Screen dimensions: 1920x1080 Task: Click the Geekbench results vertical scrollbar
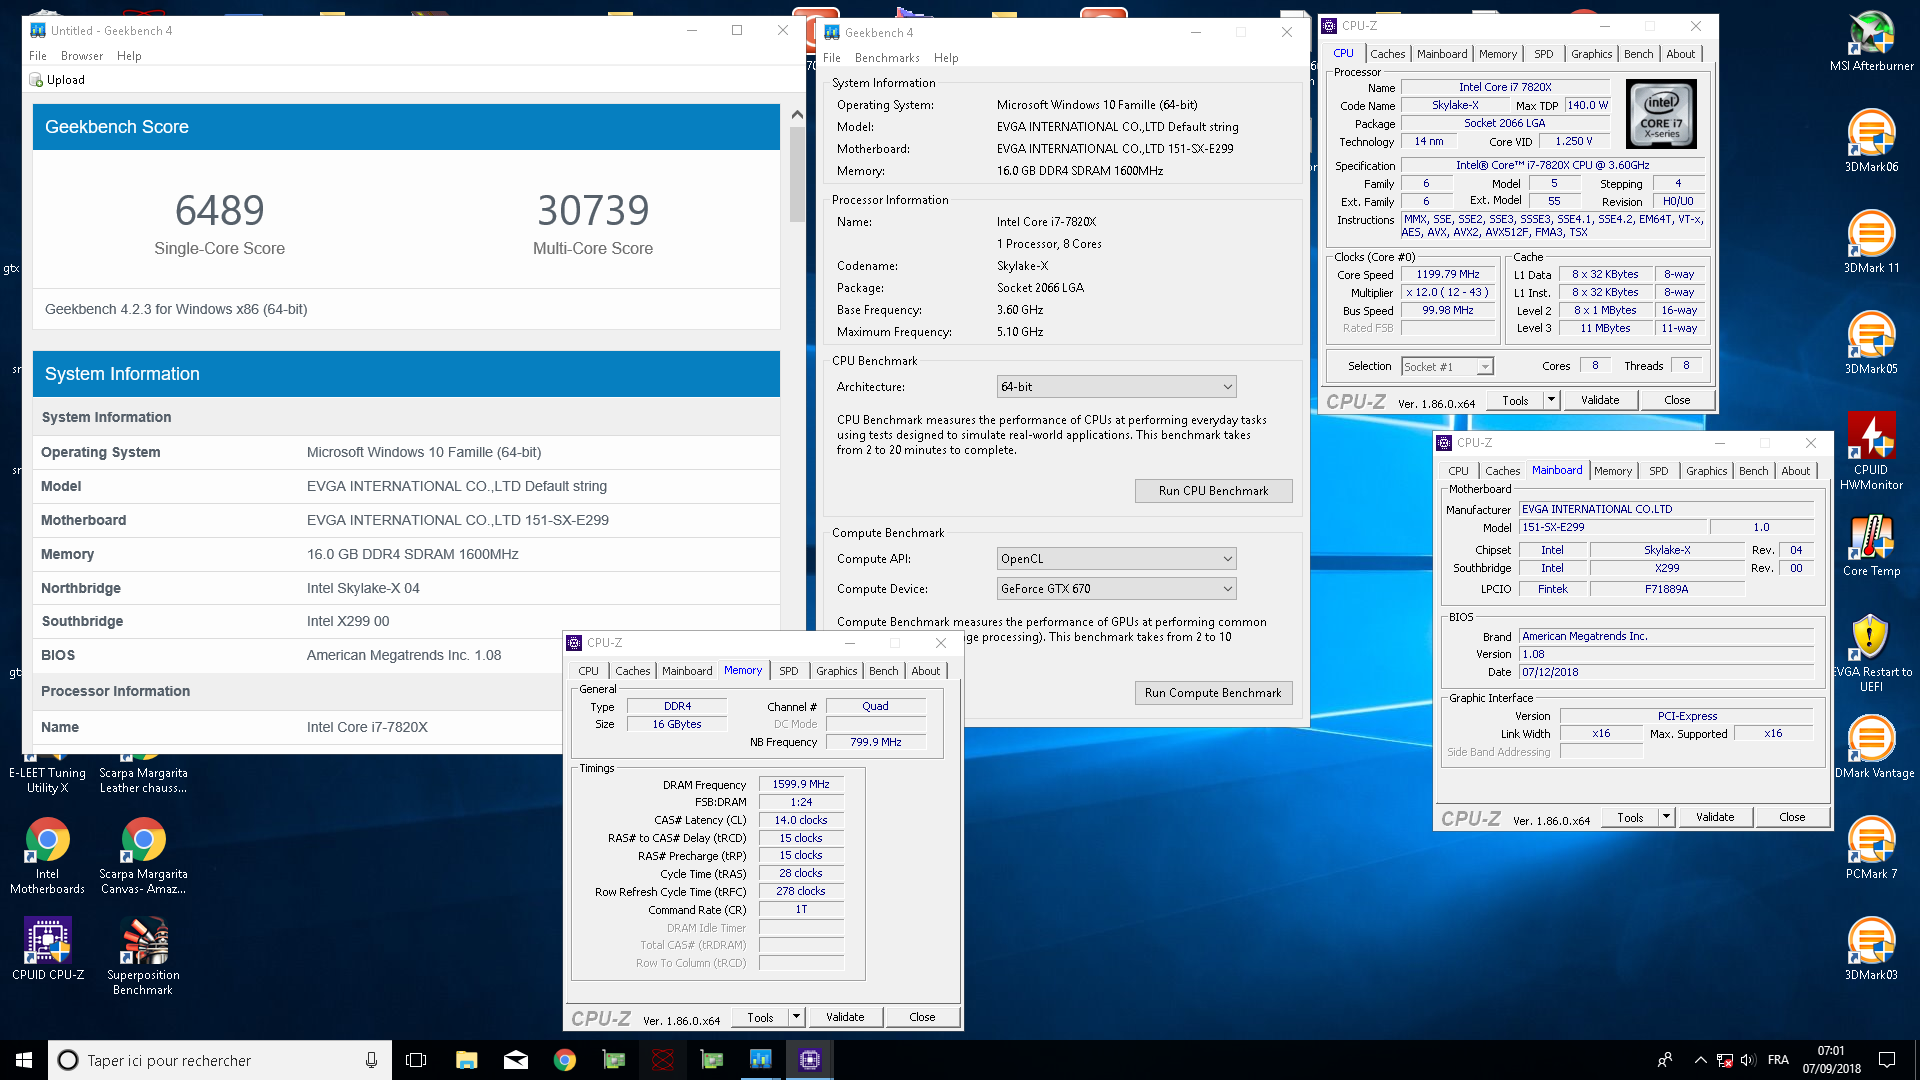click(x=797, y=174)
